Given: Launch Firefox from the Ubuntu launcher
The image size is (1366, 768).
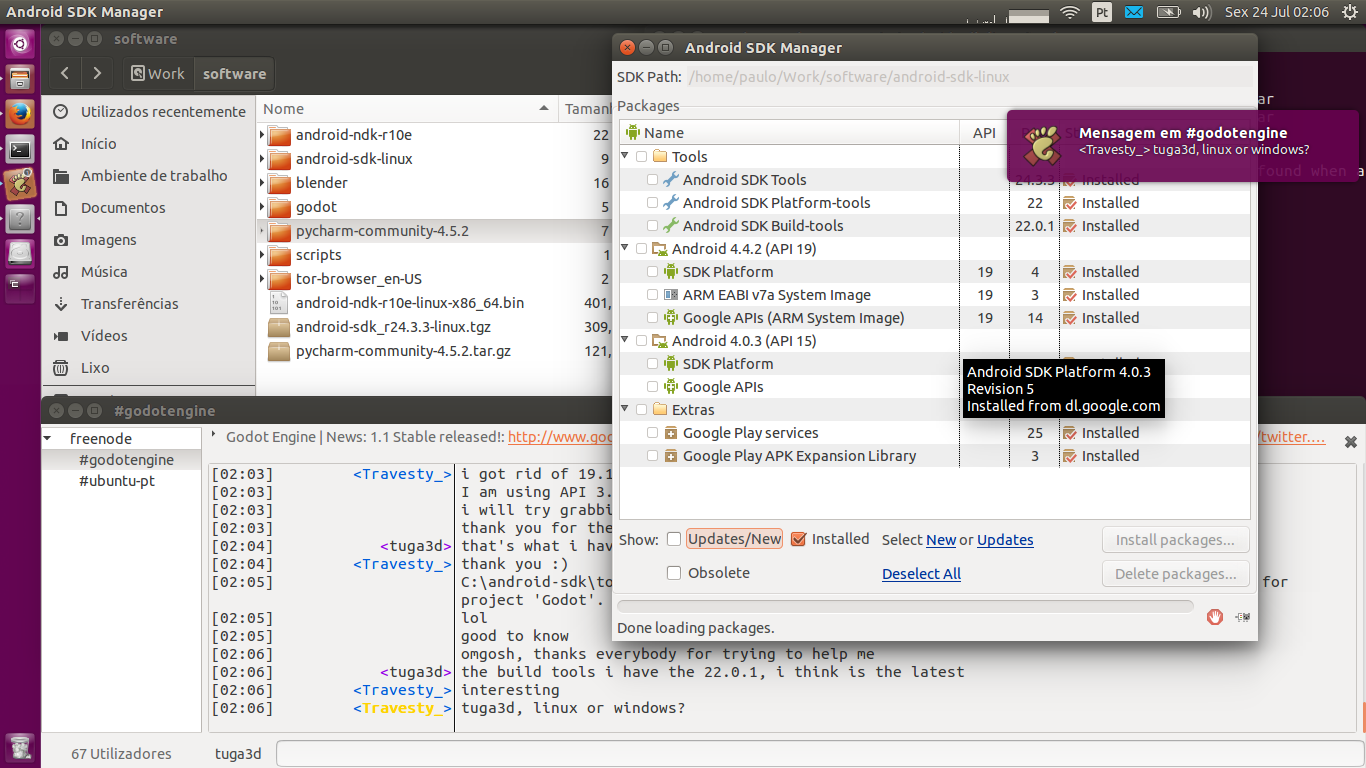Looking at the screenshot, I should (20, 113).
